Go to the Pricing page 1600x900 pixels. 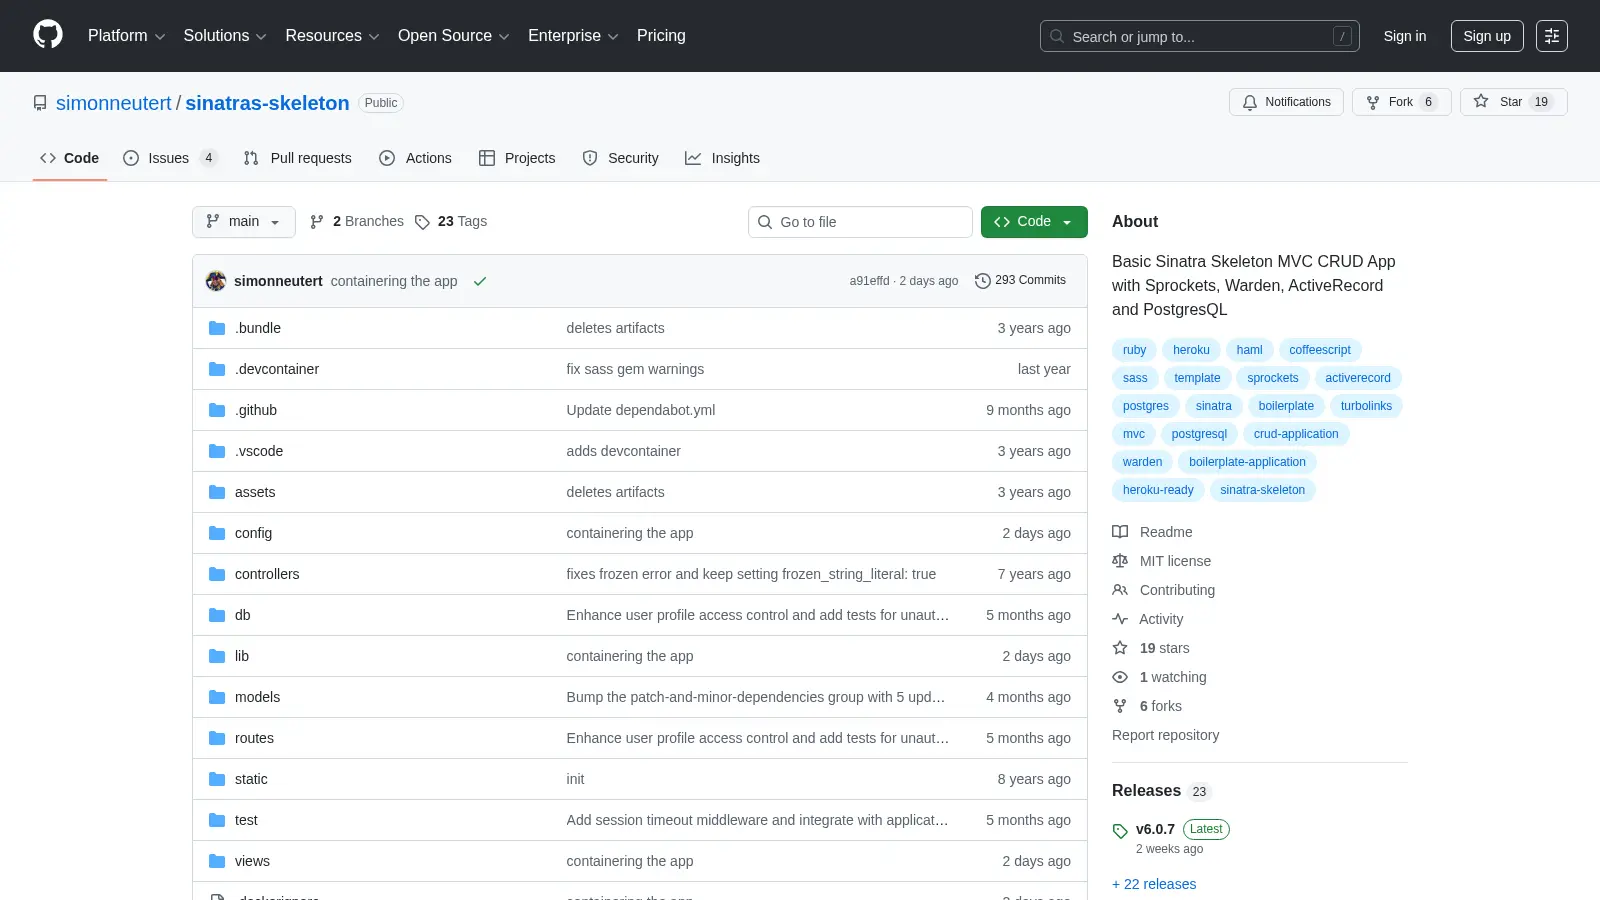[661, 36]
